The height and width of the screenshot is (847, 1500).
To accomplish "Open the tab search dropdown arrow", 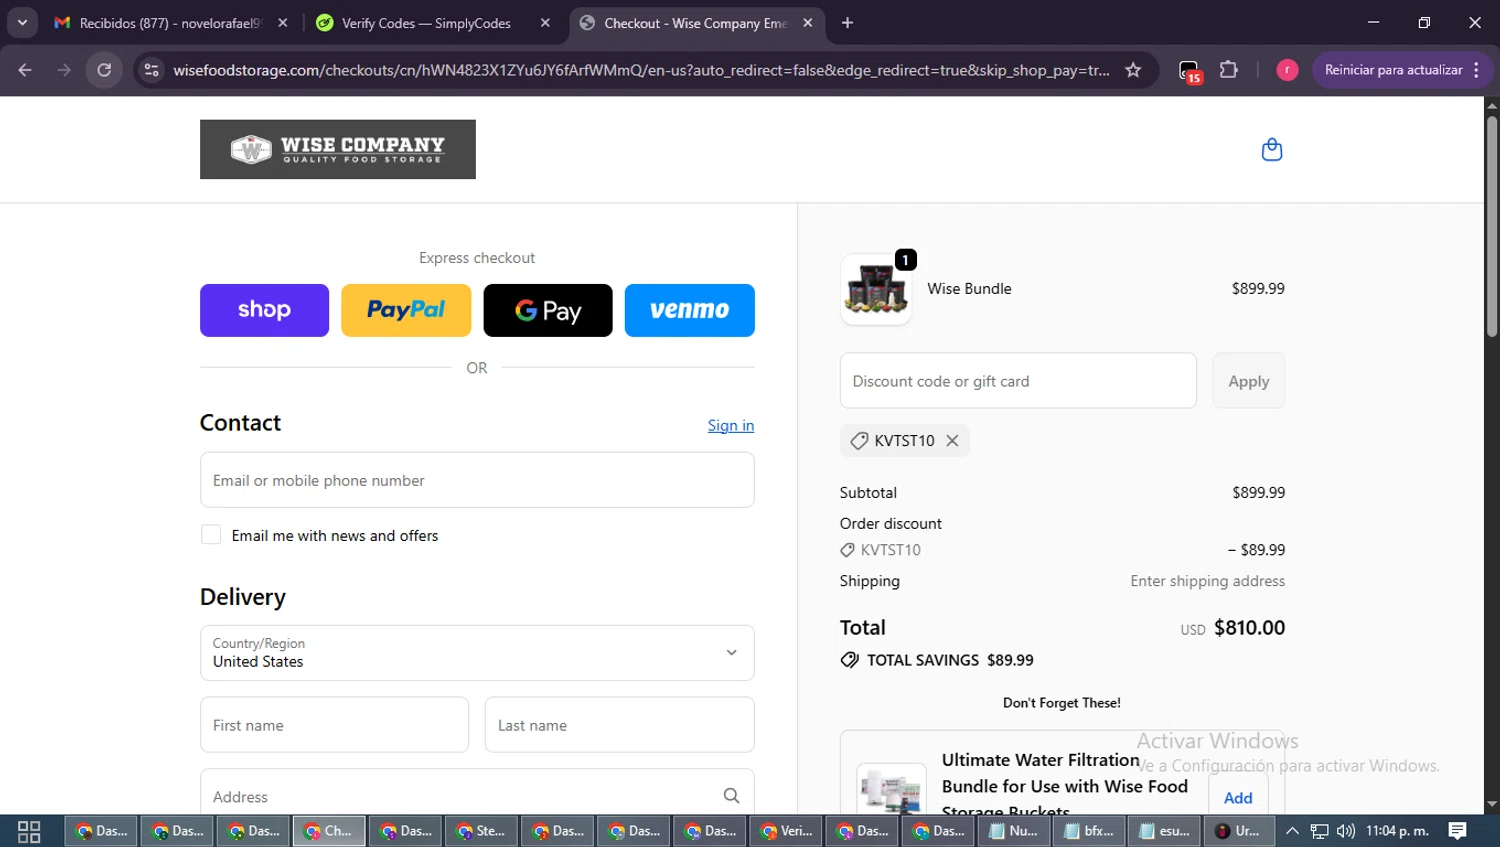I will tap(22, 23).
